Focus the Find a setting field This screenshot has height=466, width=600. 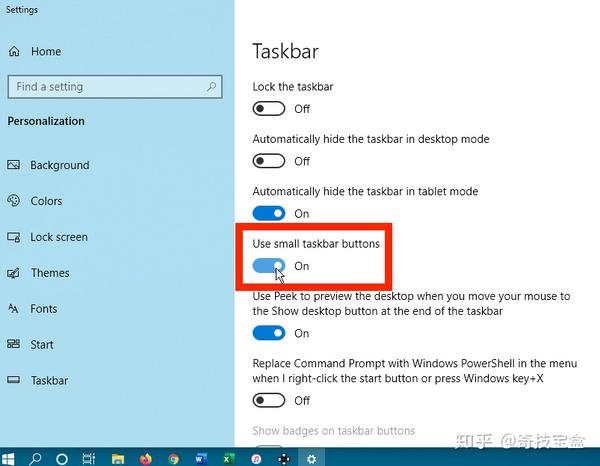[x=115, y=87]
